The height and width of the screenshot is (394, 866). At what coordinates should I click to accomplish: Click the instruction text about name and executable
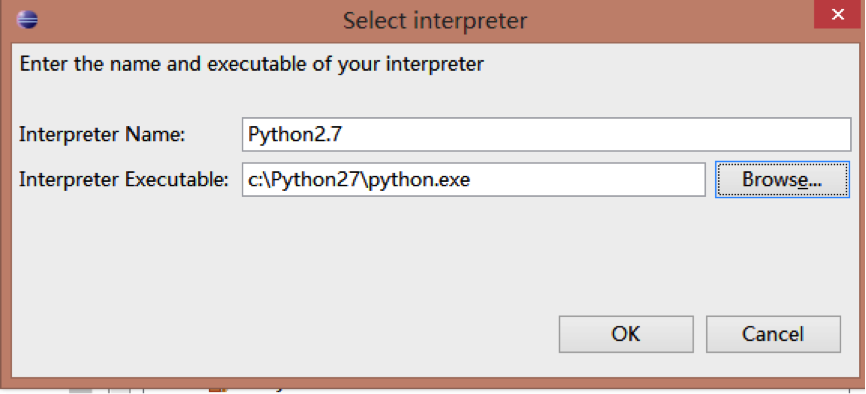251,64
